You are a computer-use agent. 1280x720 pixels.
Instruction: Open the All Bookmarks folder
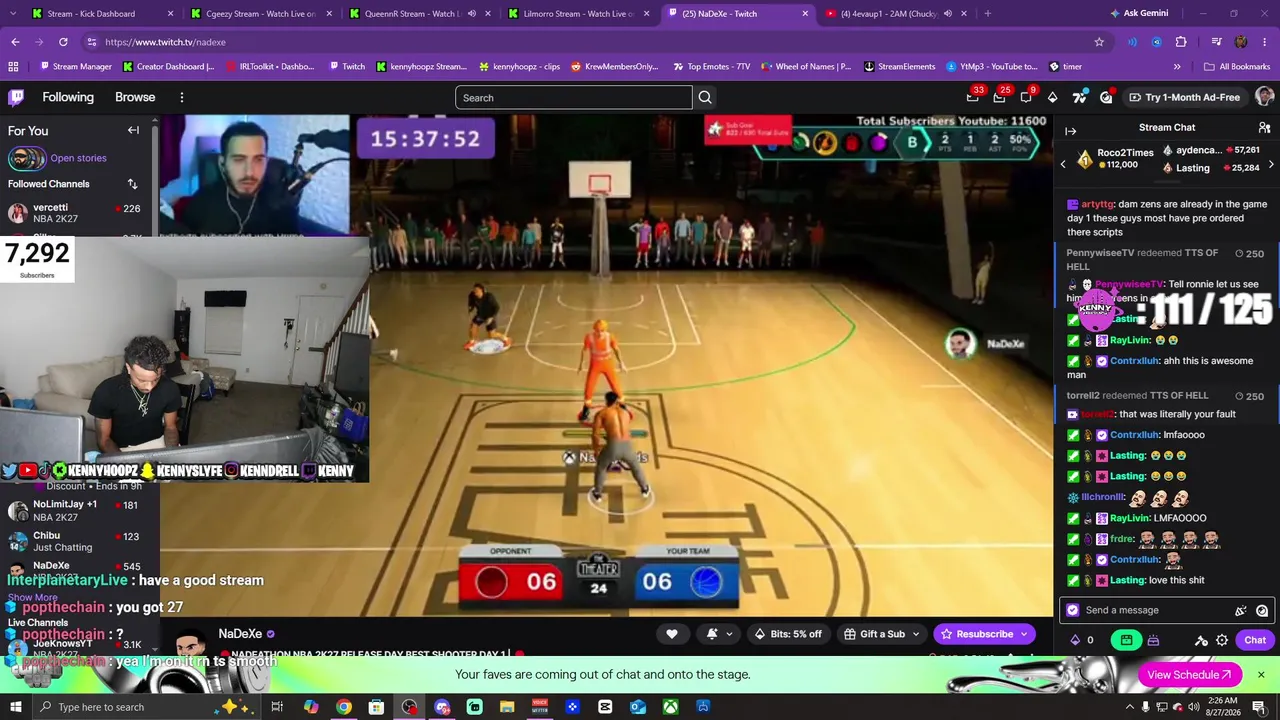click(1237, 67)
